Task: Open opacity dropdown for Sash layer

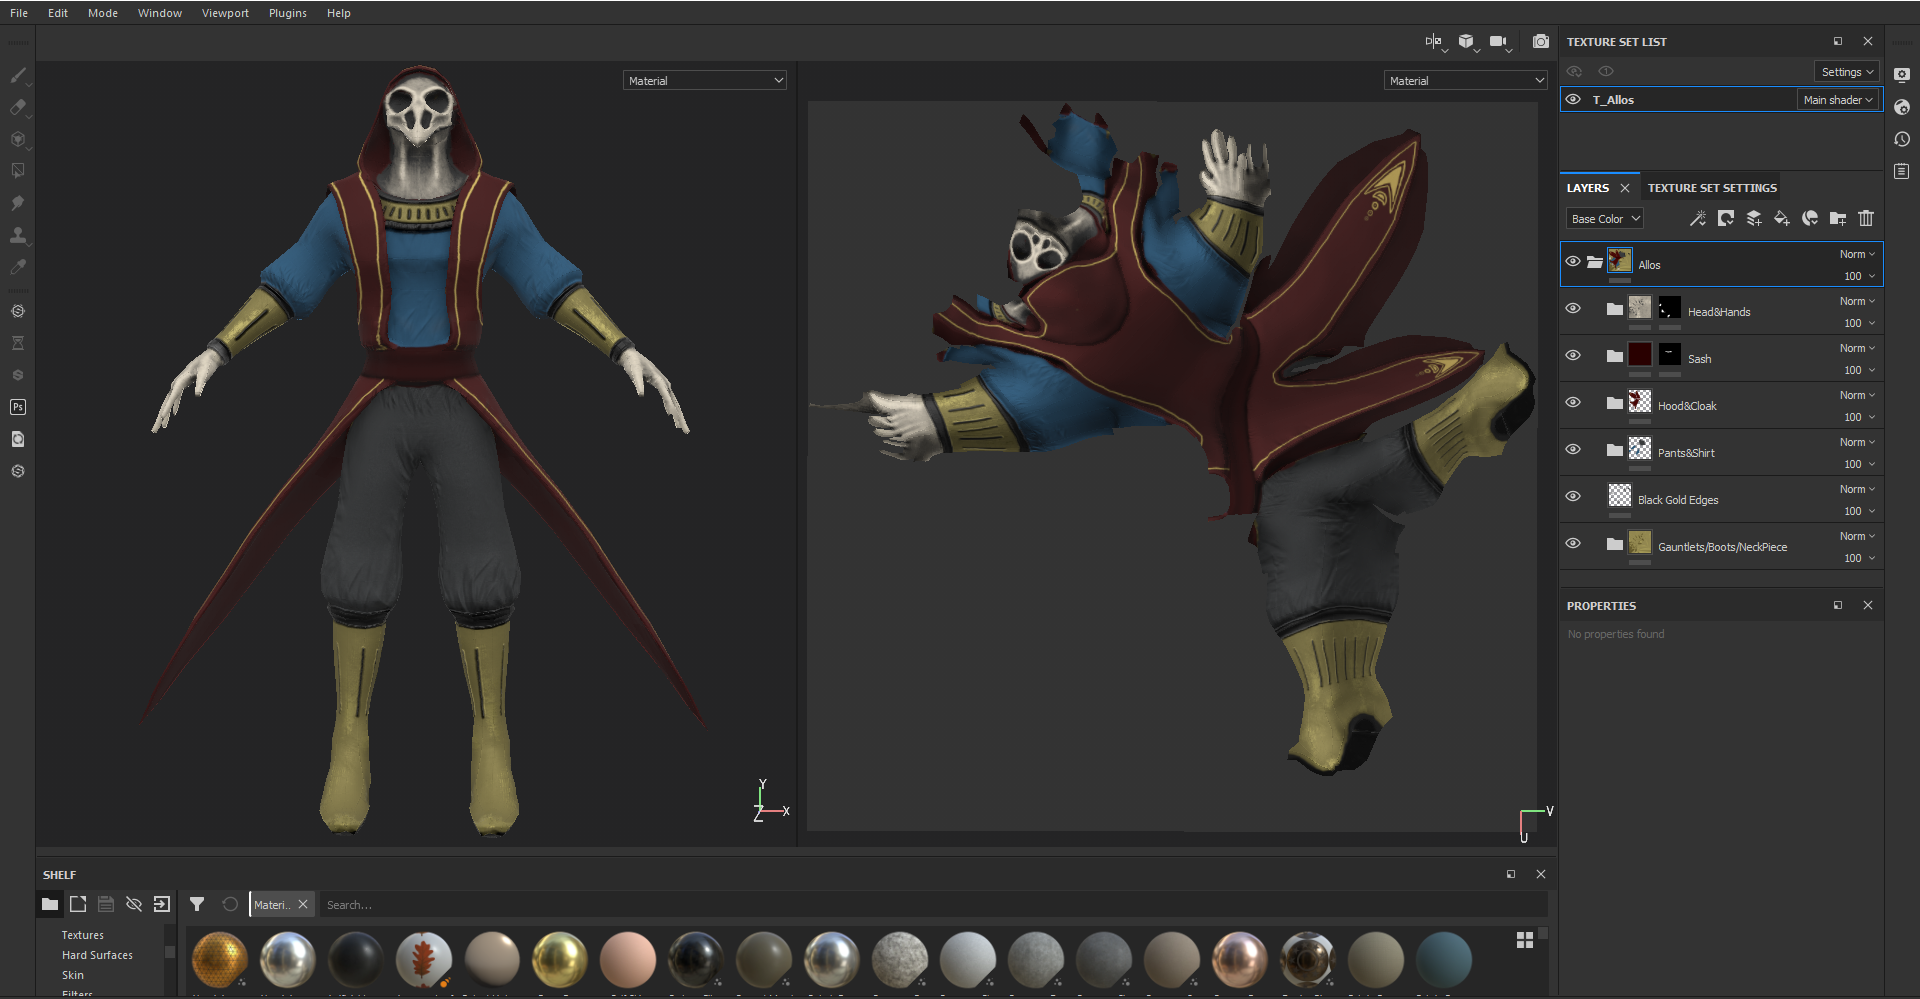Action: click(x=1859, y=370)
